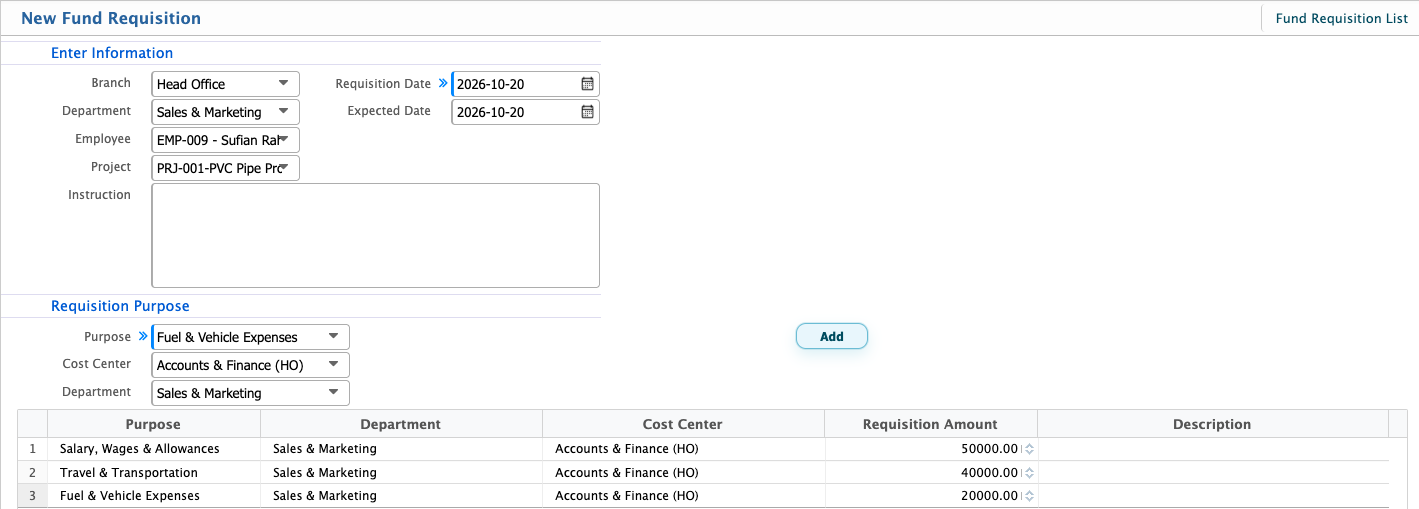Screen dimensions: 1419x509
Task: Select Fuel & Vehicle Expenses cell in row 3
Action: [153, 495]
